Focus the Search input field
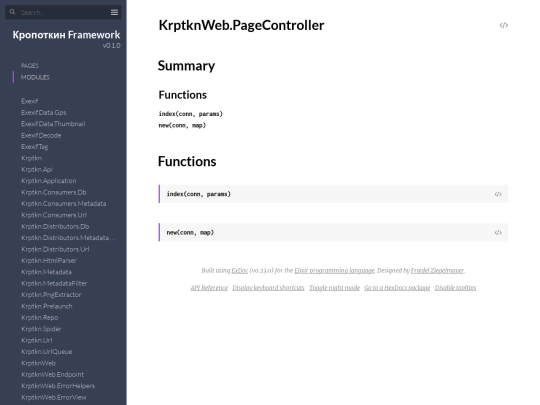Image resolution: width=540 pixels, height=405 pixels. point(64,12)
